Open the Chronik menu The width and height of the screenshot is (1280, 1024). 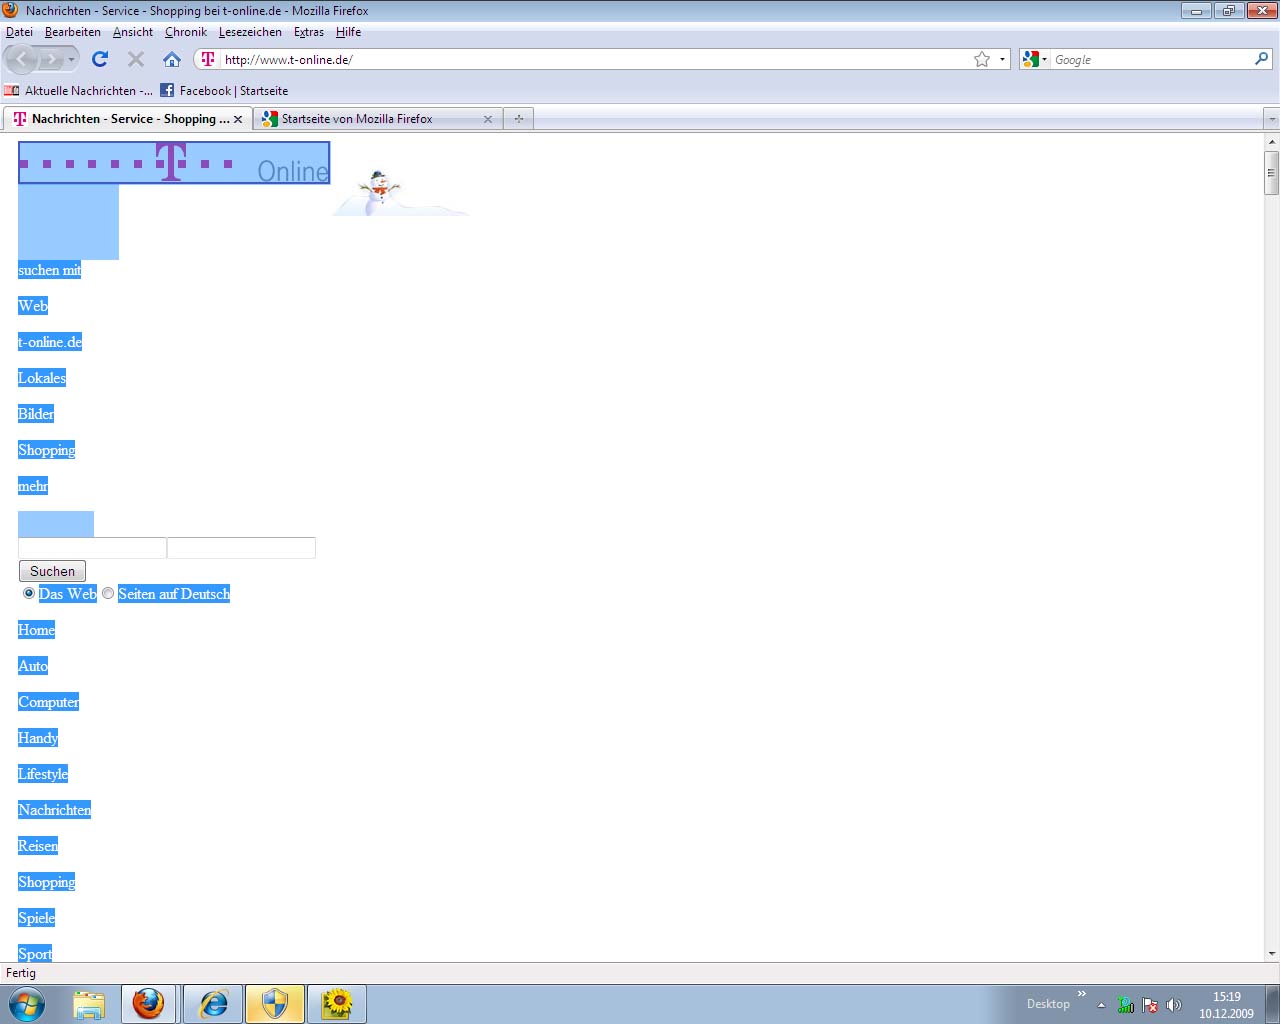point(186,32)
